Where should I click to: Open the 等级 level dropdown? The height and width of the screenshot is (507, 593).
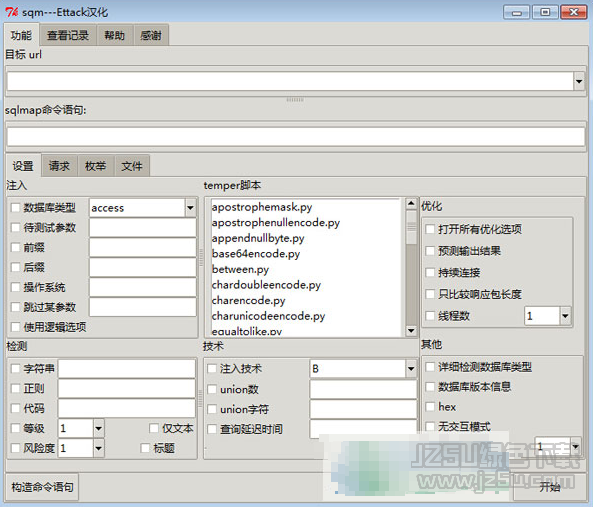click(98, 428)
